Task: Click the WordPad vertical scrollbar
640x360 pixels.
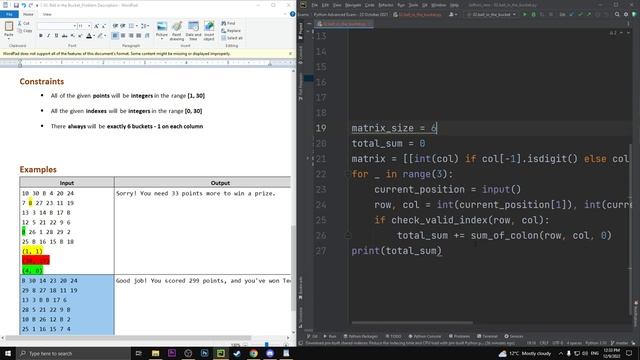Action: click(293, 268)
